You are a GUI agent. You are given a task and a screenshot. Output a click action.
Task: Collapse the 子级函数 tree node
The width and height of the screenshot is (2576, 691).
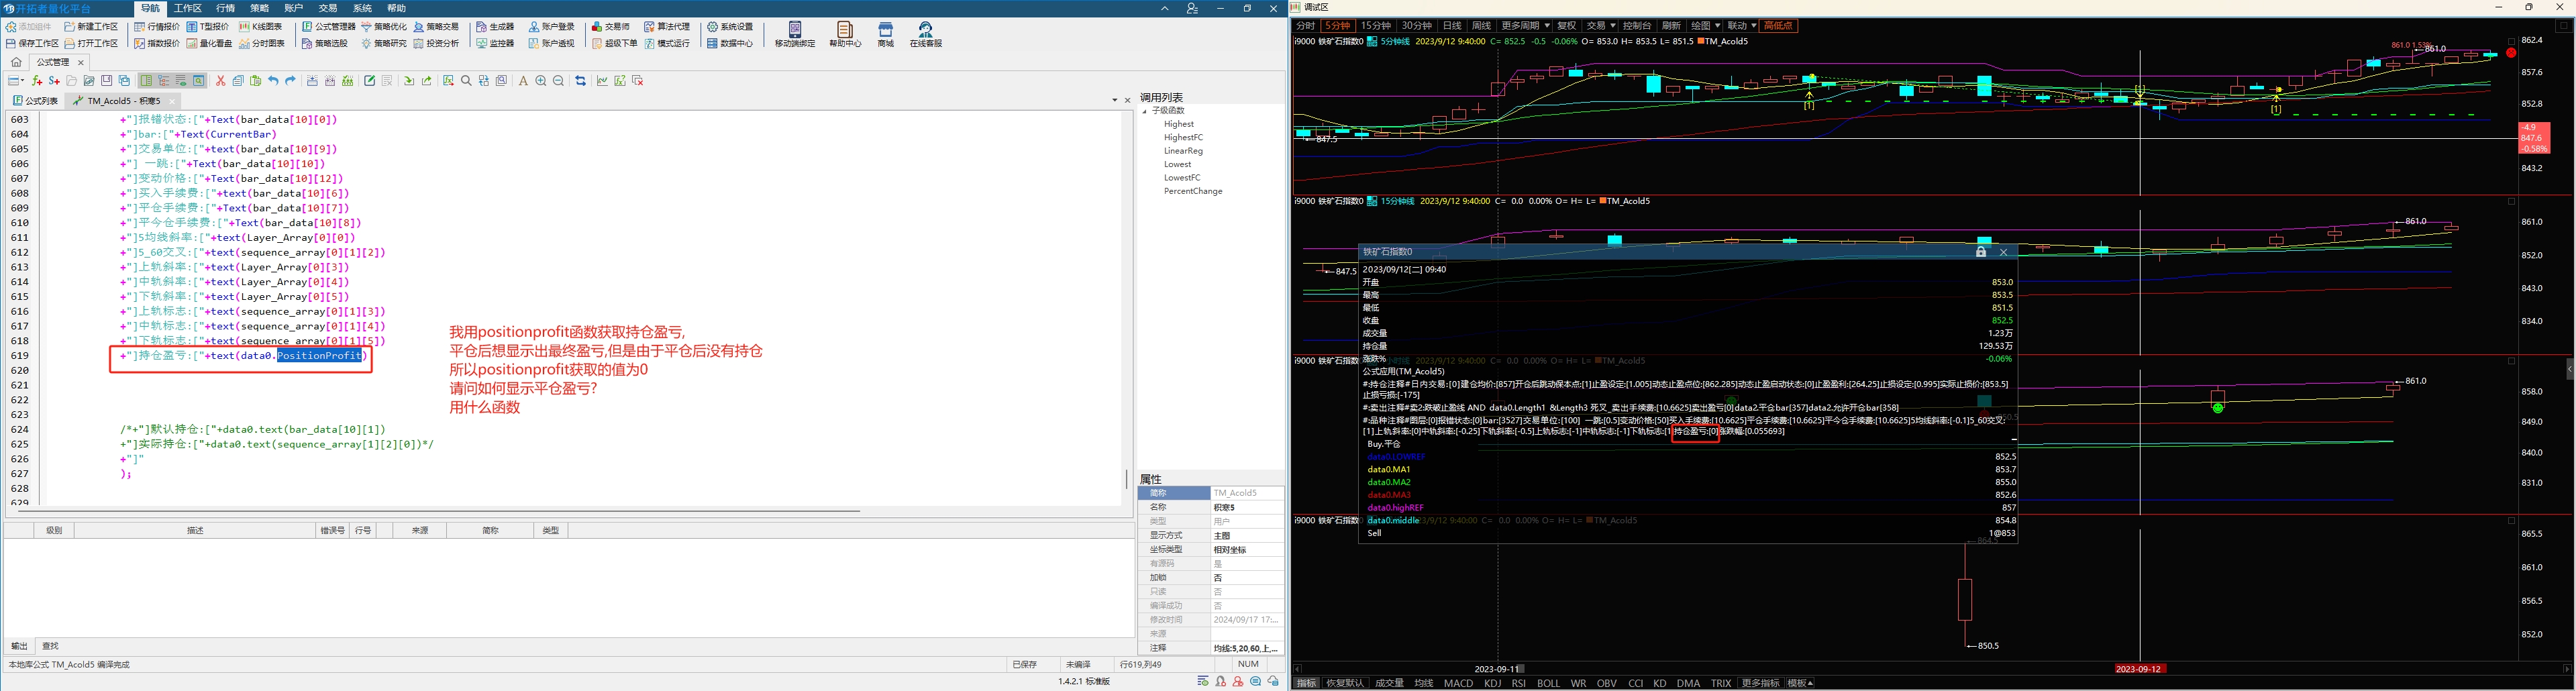click(x=1145, y=111)
